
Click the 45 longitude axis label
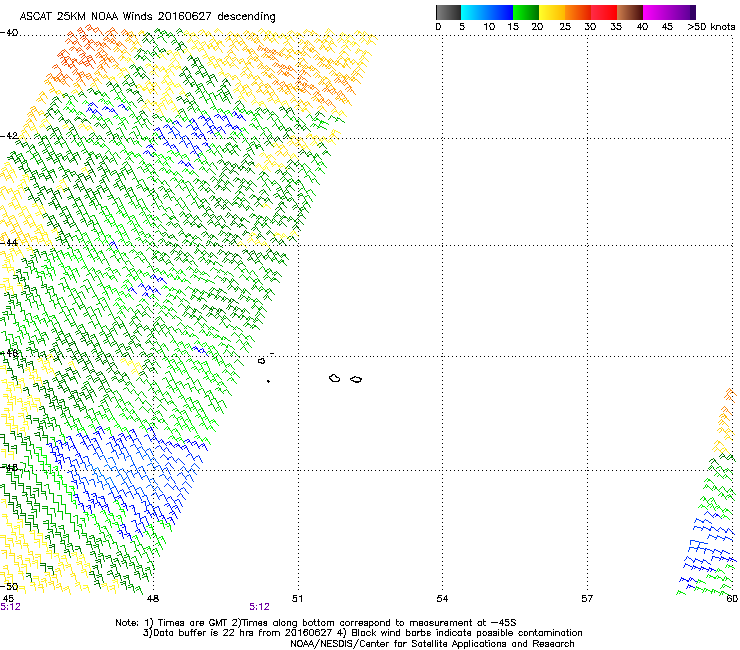tap(8, 599)
